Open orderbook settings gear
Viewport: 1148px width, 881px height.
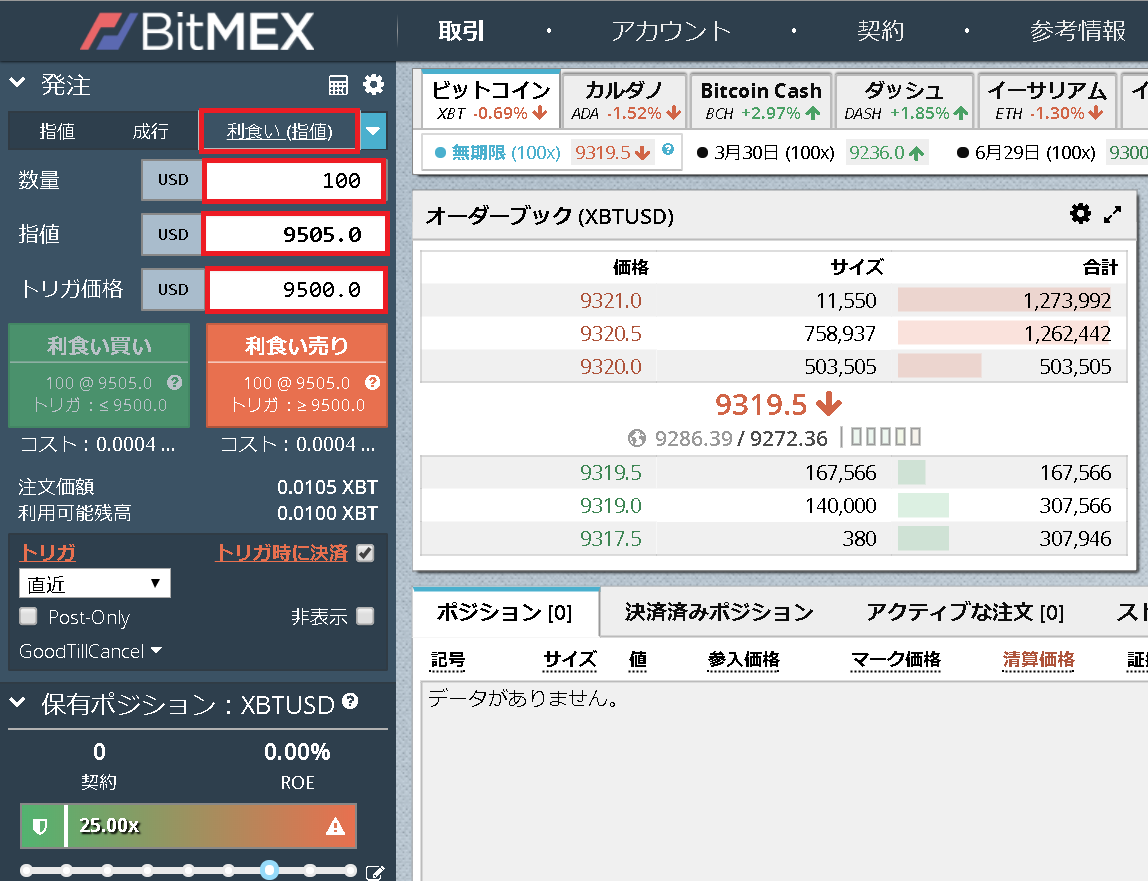pyautogui.click(x=1080, y=214)
